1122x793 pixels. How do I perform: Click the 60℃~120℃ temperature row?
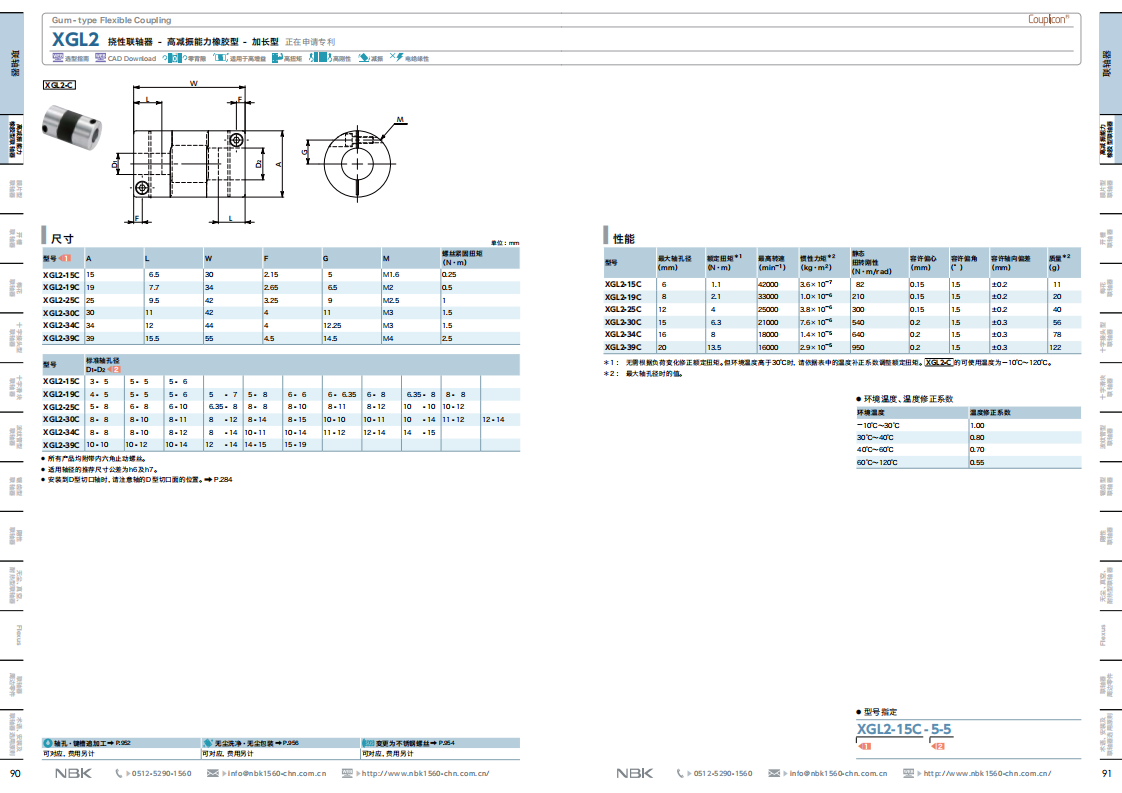tap(968, 462)
